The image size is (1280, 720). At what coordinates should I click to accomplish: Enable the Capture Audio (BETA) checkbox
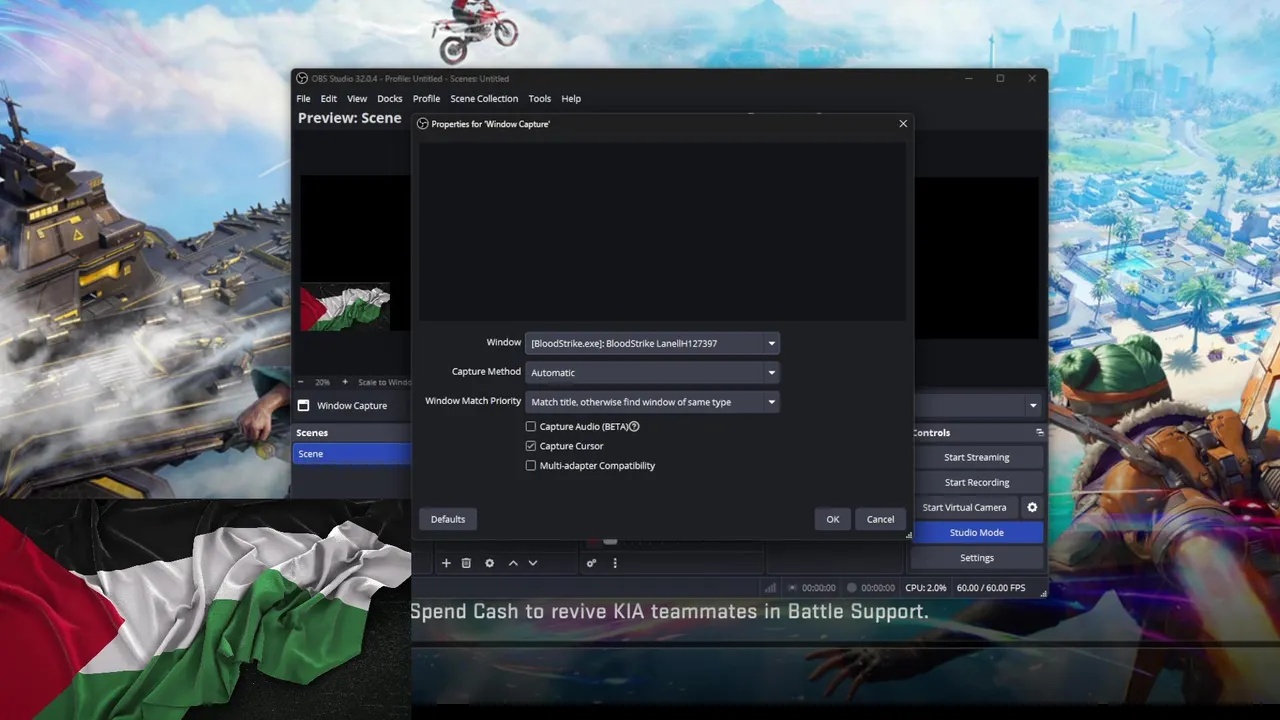[531, 426]
